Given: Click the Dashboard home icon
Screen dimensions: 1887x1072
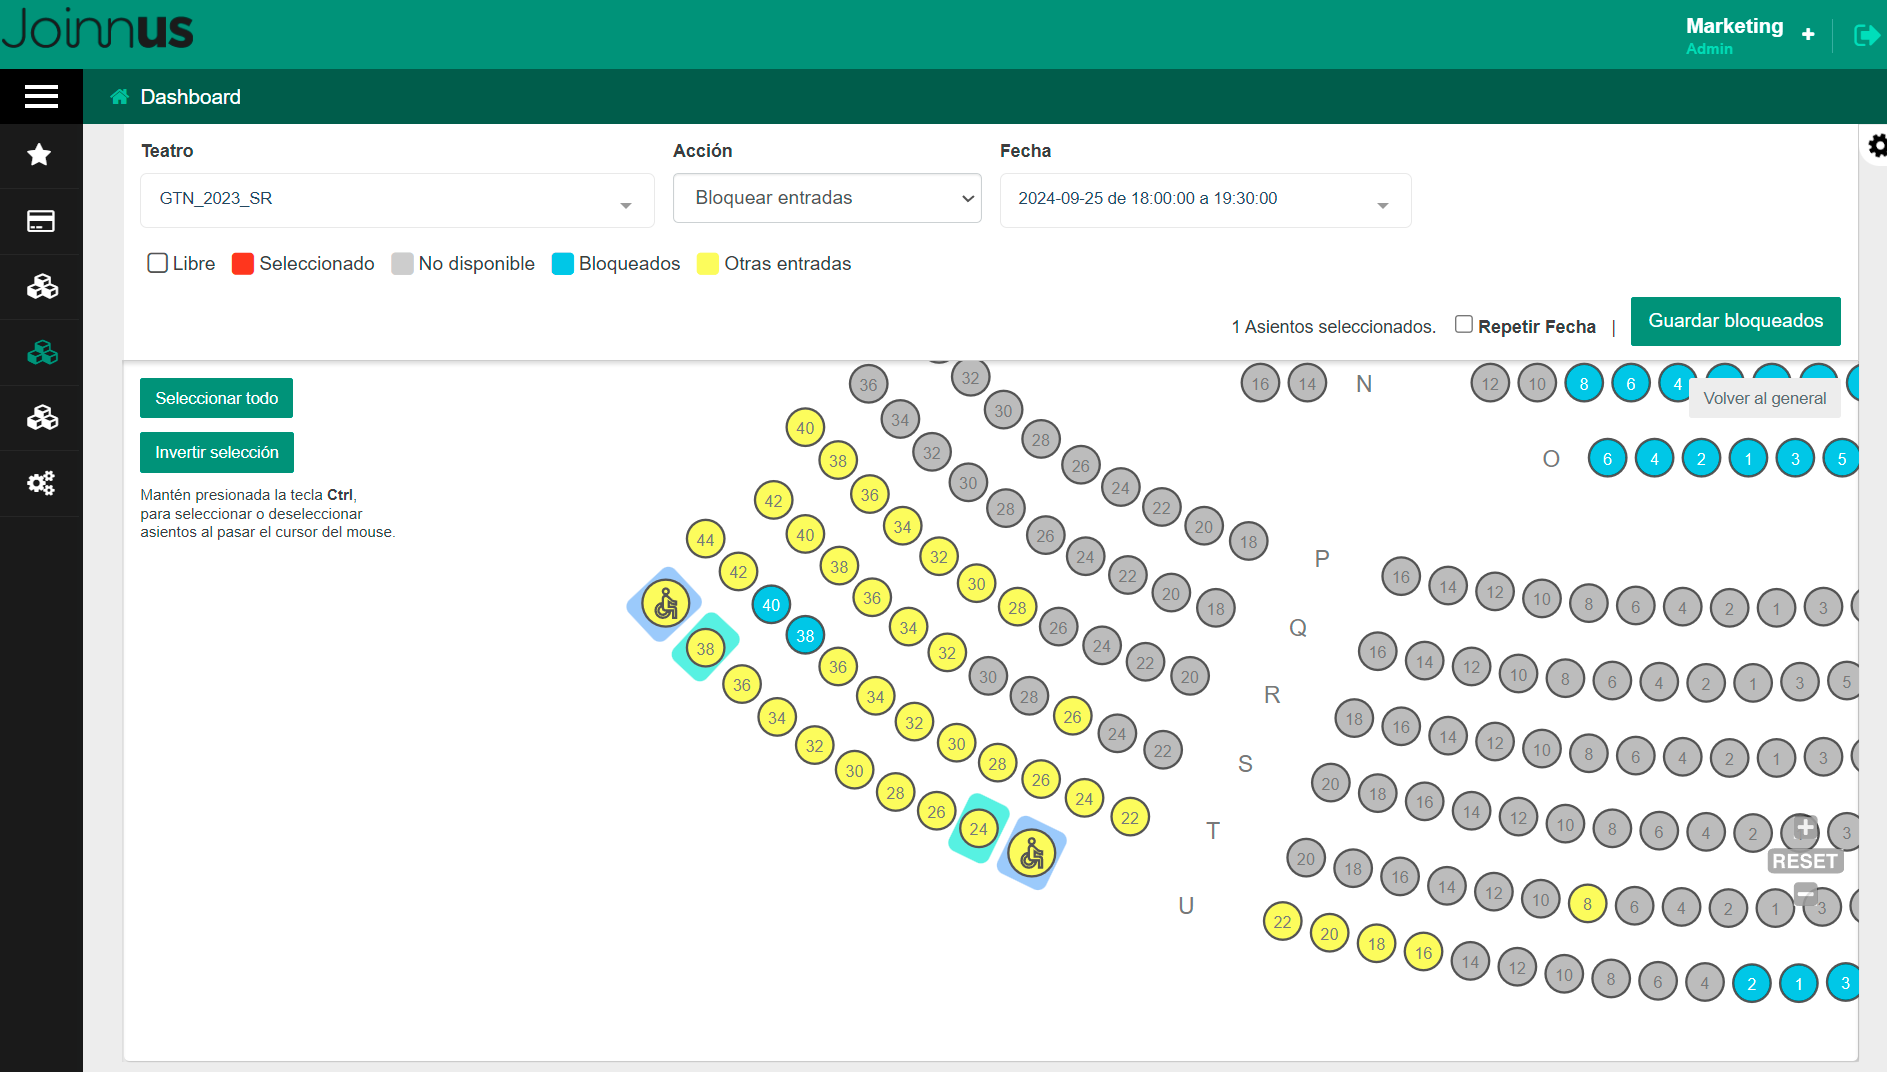Looking at the screenshot, I should coord(119,96).
